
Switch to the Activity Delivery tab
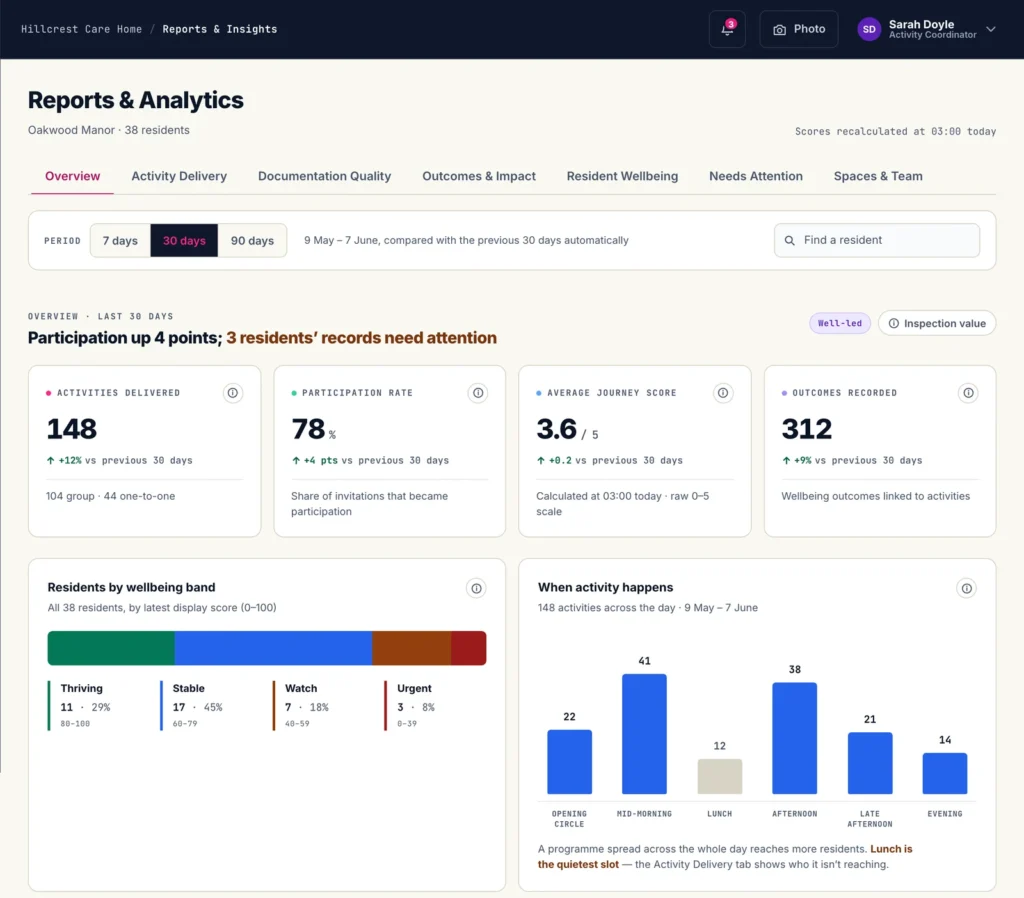click(x=179, y=176)
